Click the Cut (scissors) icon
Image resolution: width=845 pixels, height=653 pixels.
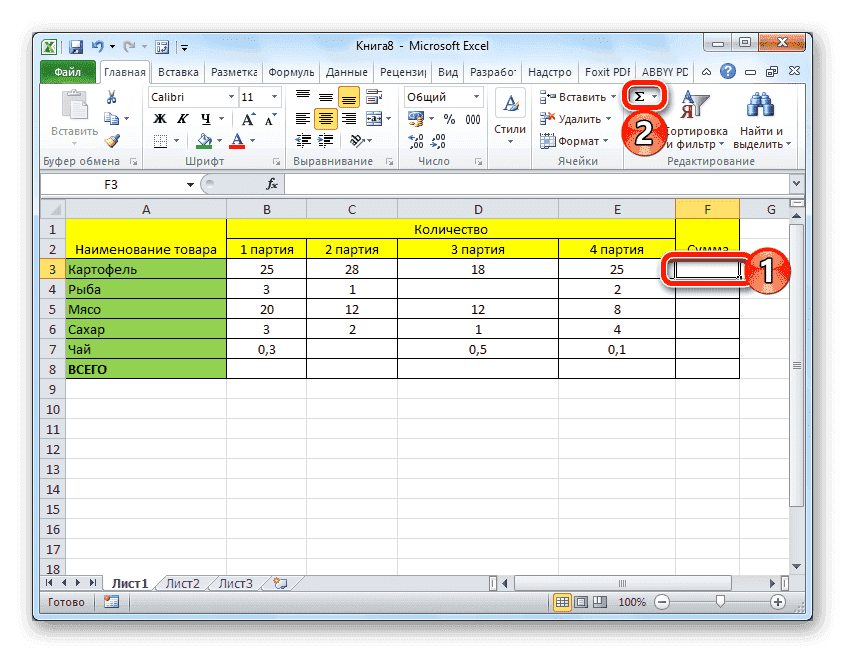(x=113, y=97)
